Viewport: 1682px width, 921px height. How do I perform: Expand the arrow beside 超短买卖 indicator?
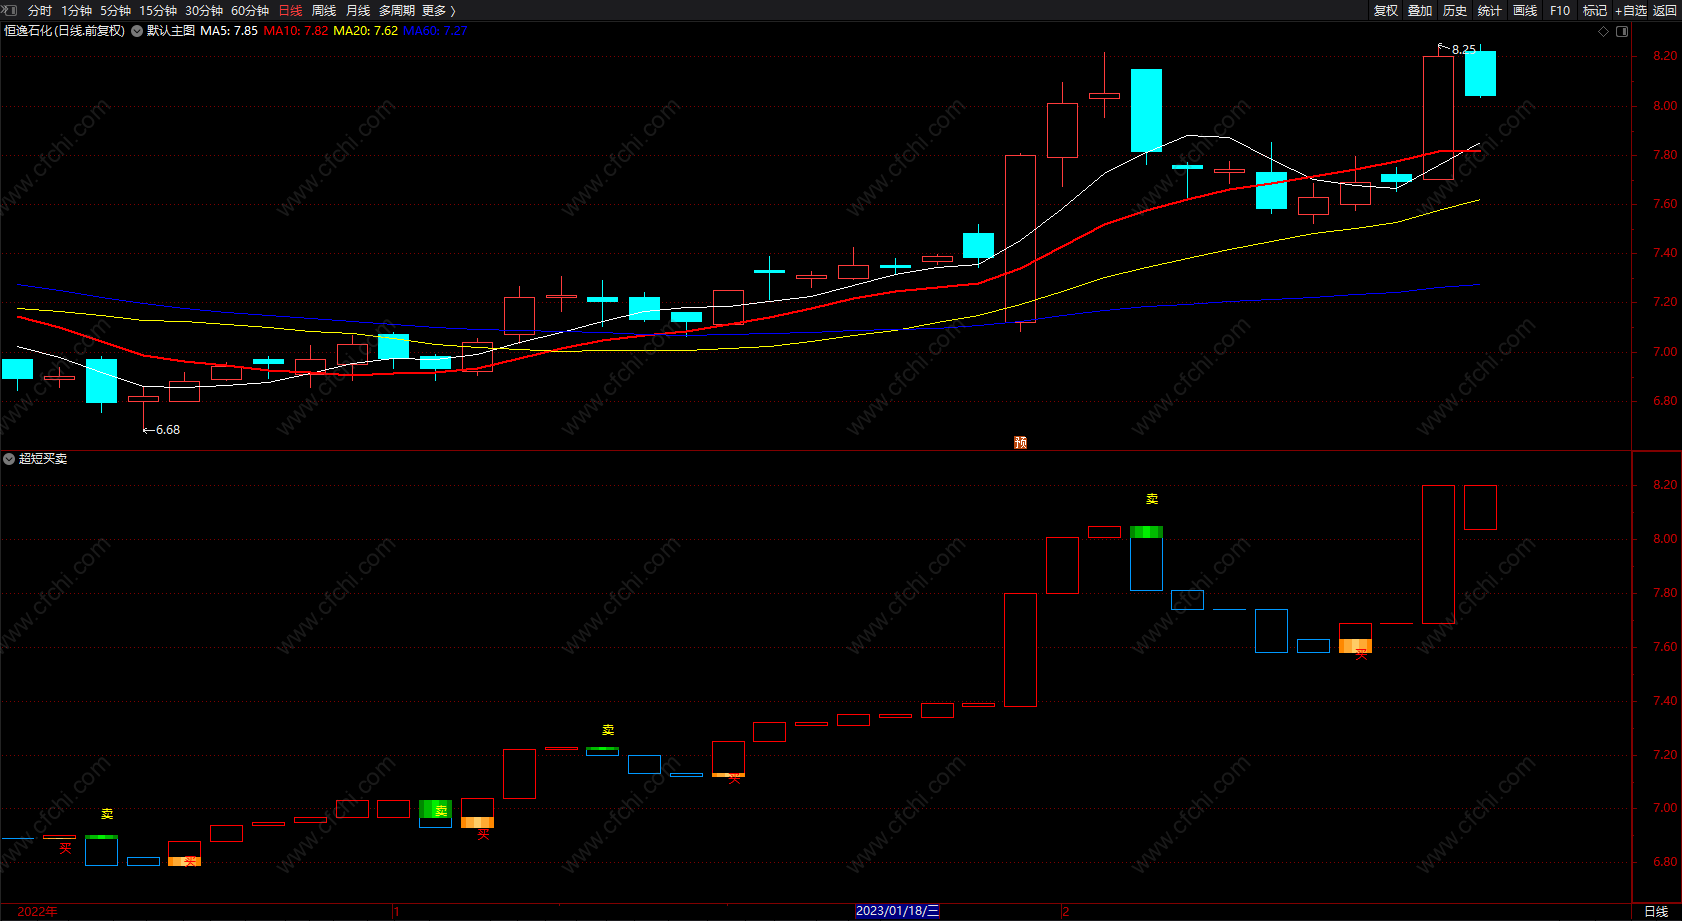9,459
